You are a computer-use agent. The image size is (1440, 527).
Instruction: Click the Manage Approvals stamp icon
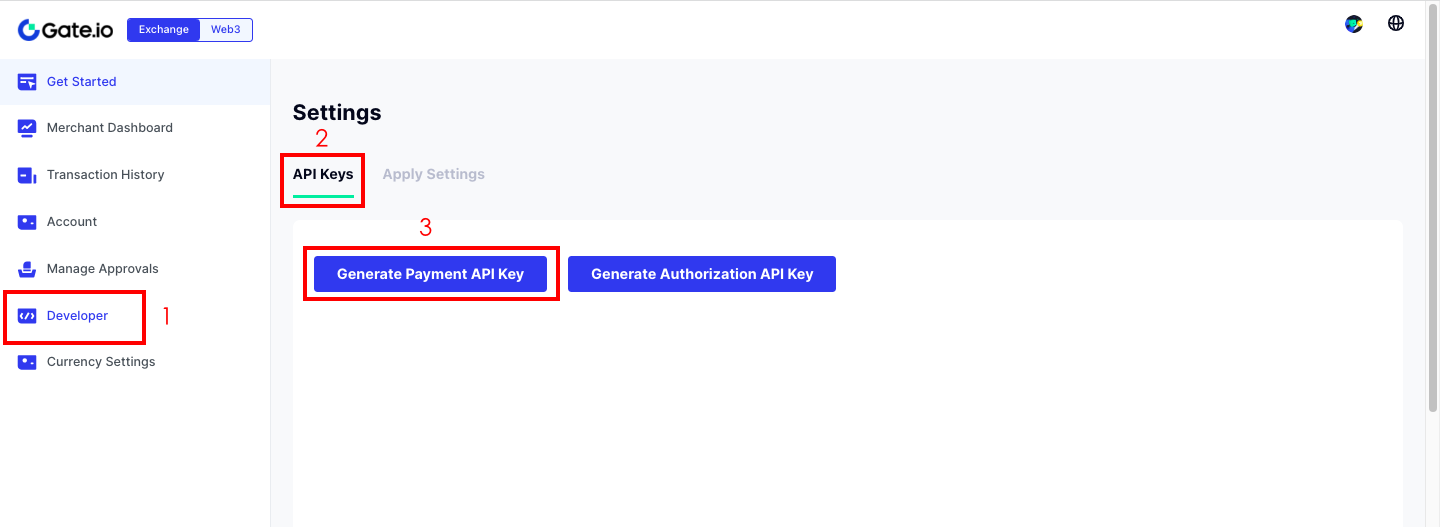pos(27,269)
